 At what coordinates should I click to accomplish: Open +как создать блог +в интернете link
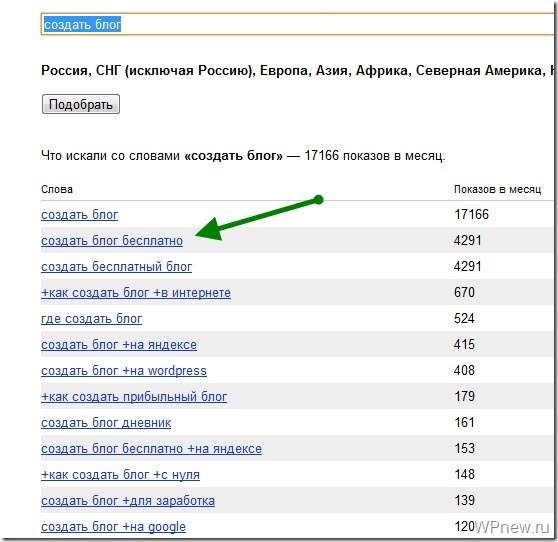pyautogui.click(x=136, y=293)
